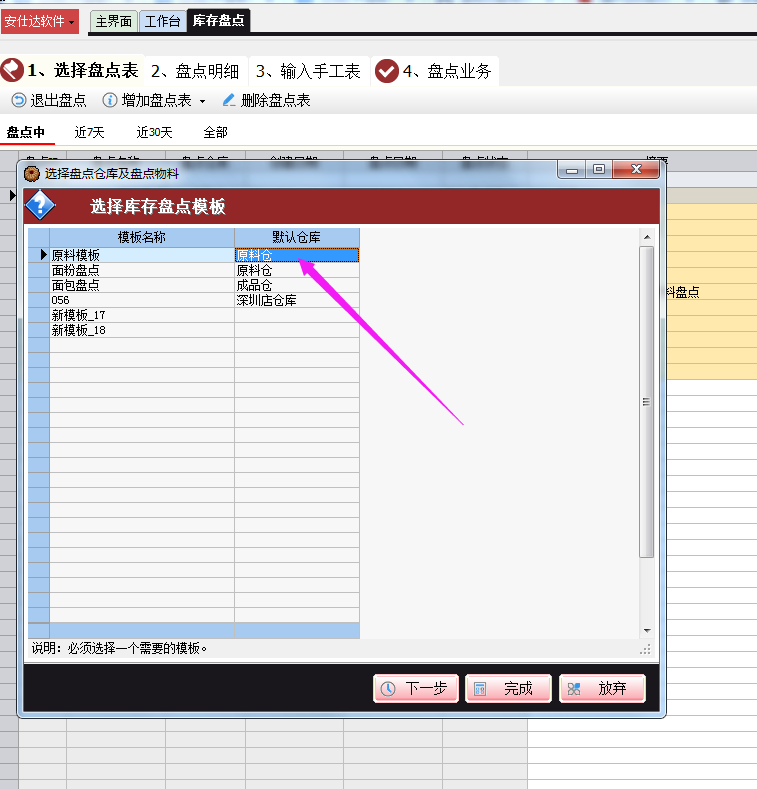757x789 pixels.
Task: Expand the 增加盘点表 dropdown arrow
Action: coord(202,101)
